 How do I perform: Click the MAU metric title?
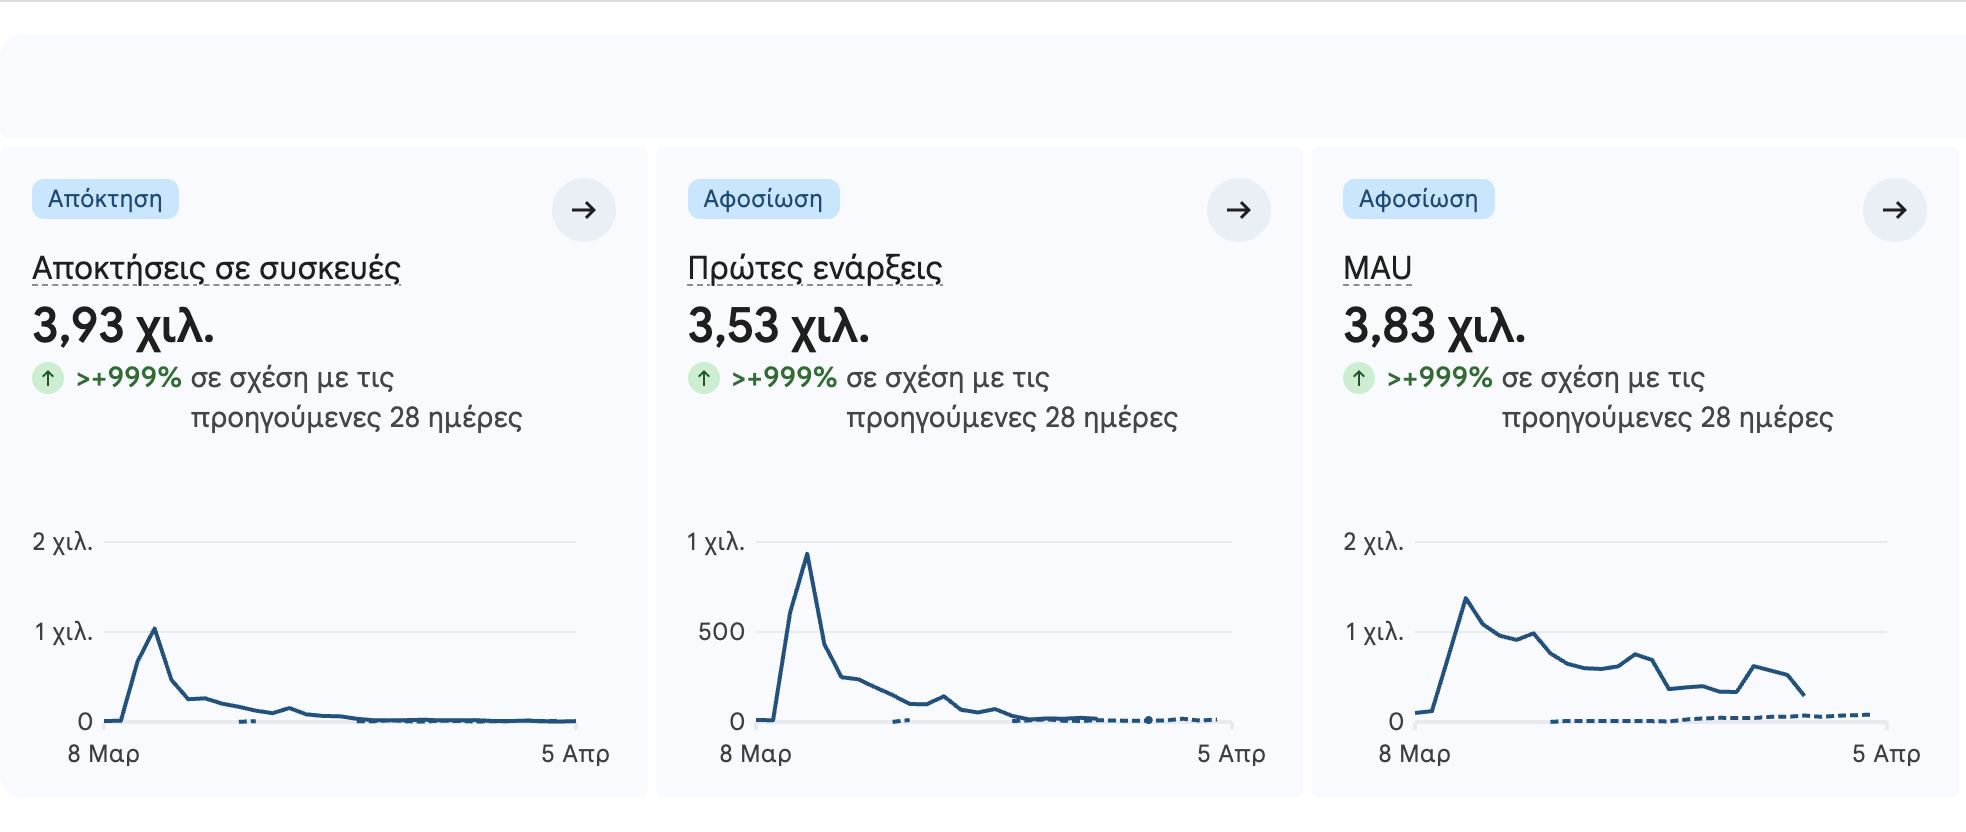click(x=1377, y=268)
